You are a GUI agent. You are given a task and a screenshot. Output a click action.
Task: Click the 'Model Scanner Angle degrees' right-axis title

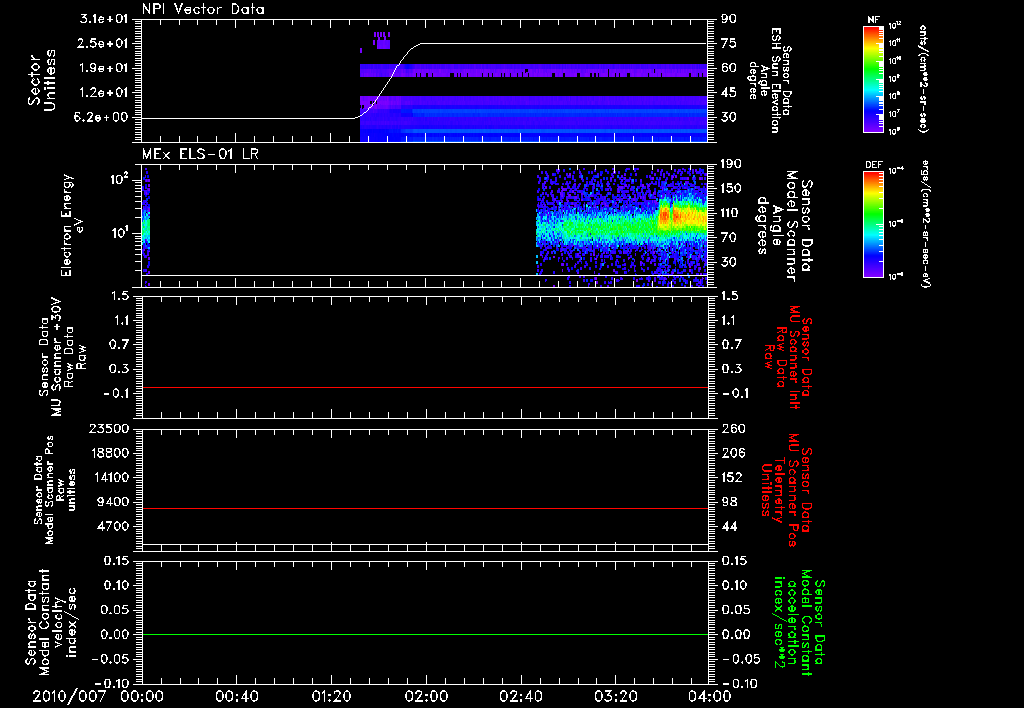(x=783, y=226)
